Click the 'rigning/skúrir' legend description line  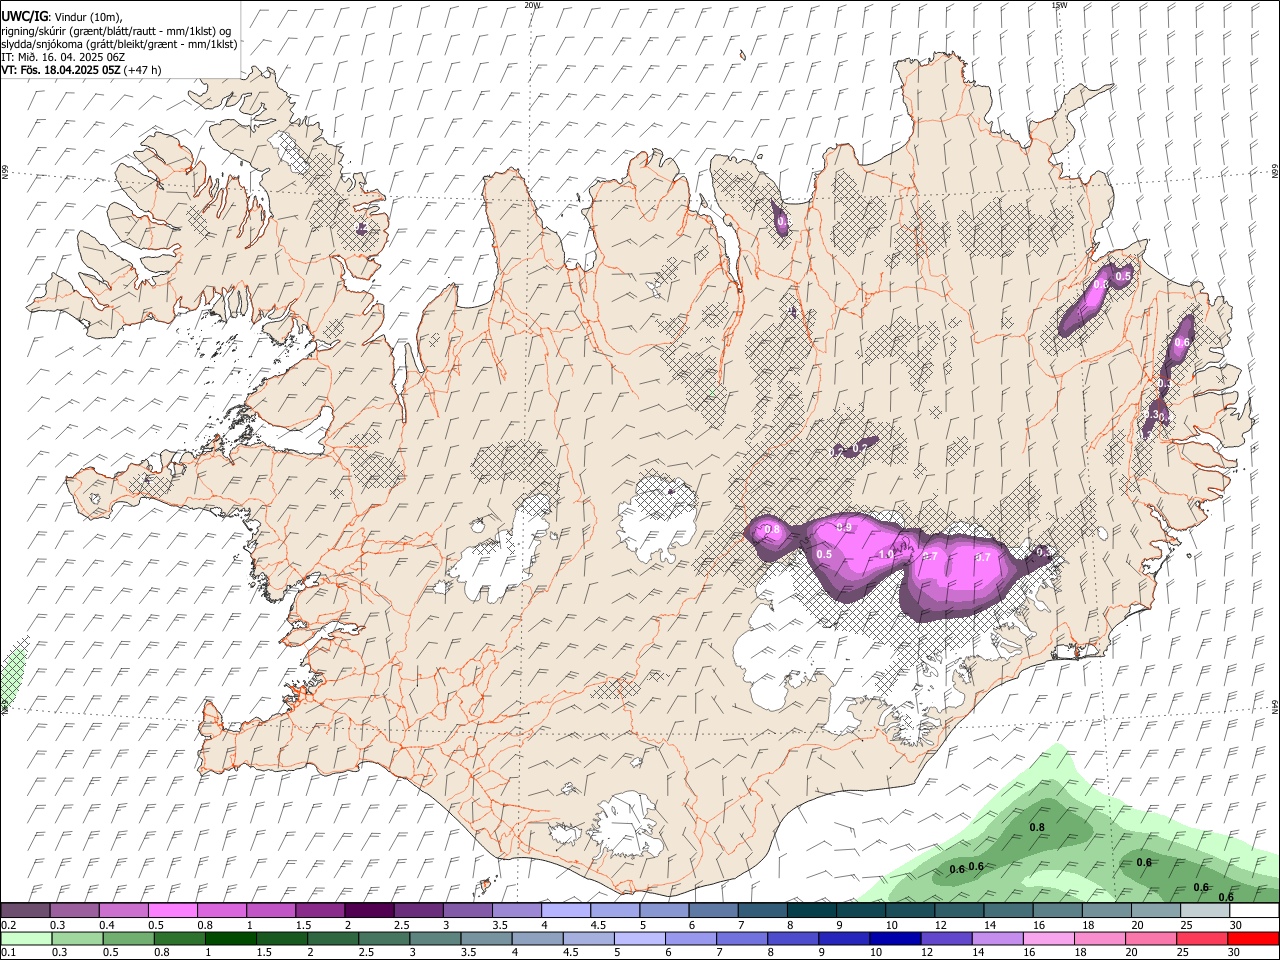point(116,30)
